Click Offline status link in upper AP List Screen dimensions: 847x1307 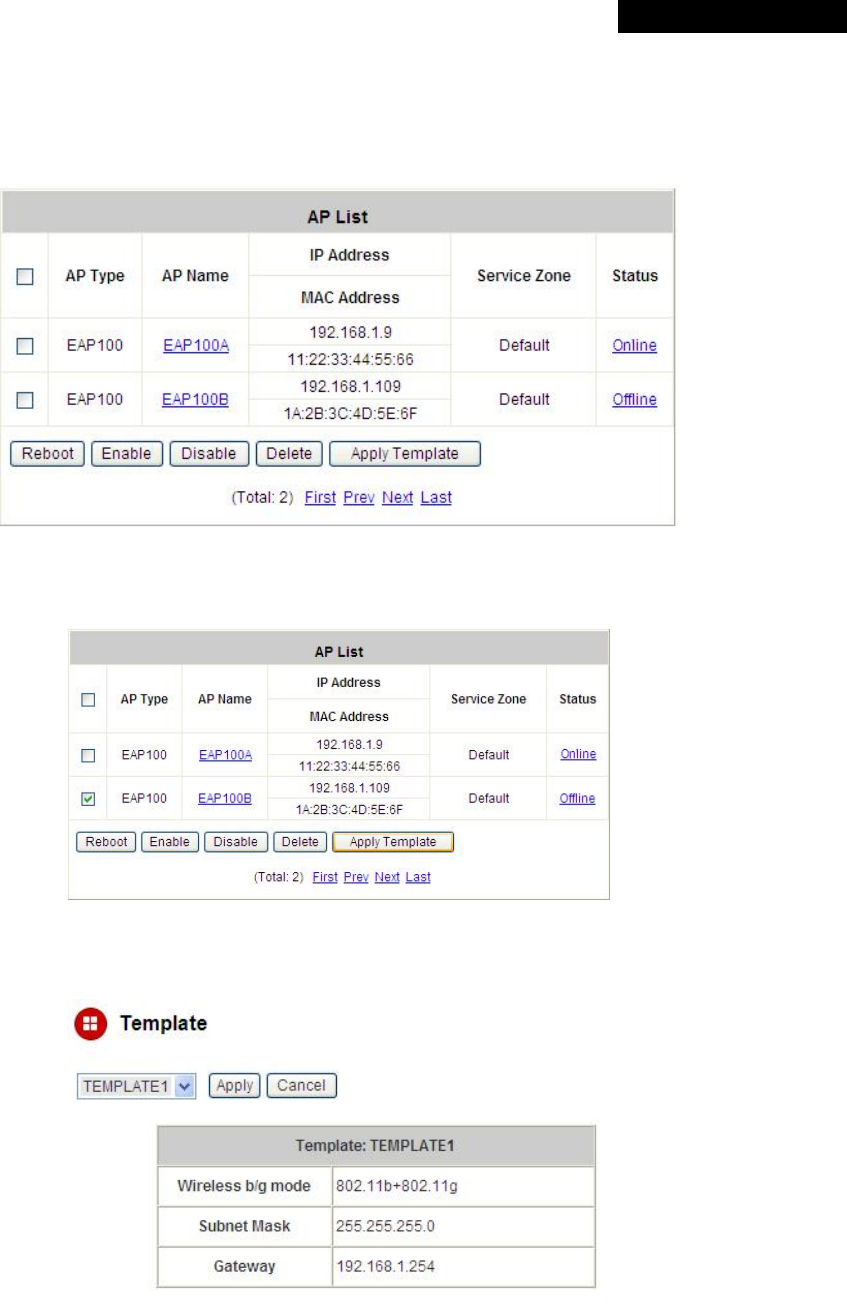[635, 400]
